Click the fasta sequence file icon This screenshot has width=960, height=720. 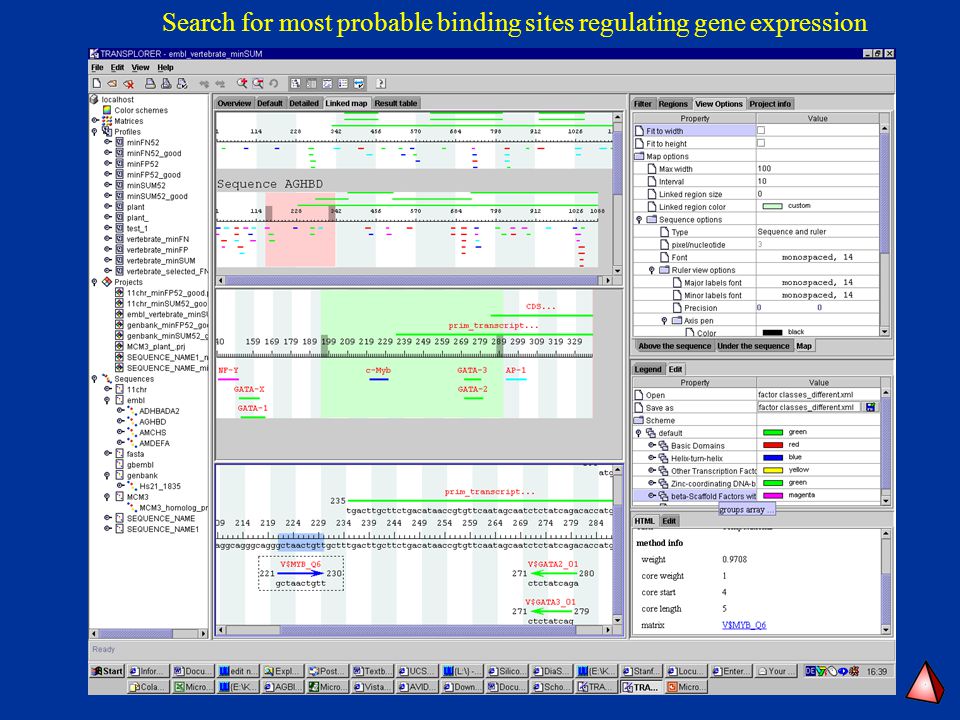[119, 454]
